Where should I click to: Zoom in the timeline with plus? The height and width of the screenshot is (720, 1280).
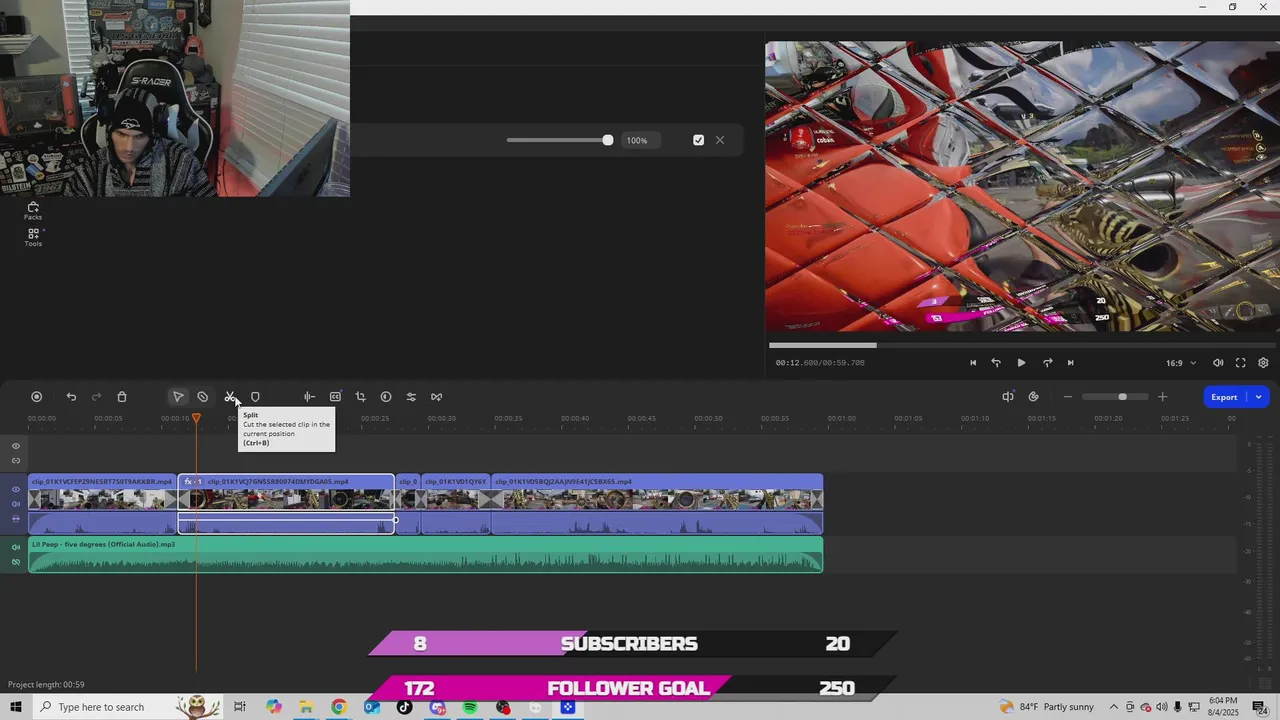[1162, 397]
